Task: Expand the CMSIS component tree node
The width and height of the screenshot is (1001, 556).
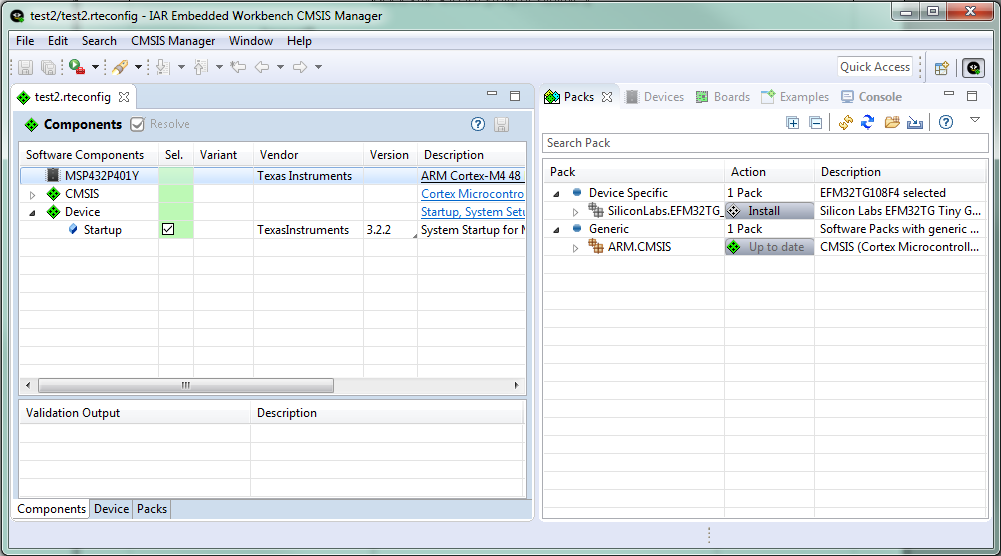Action: click(32, 194)
